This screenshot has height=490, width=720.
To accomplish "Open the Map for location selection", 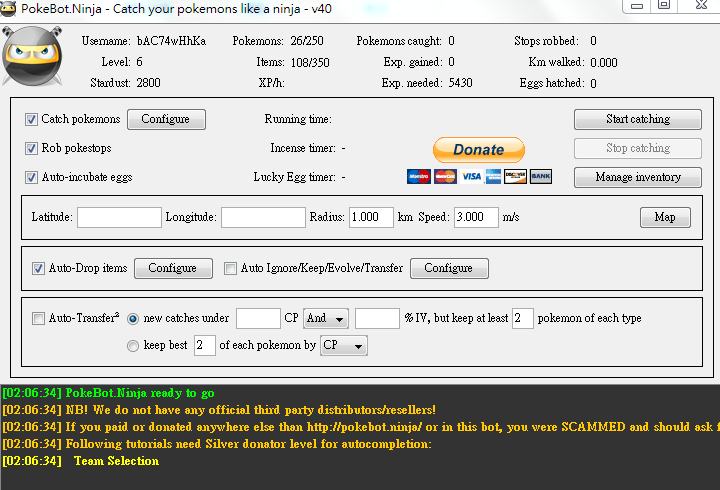I will 665,217.
